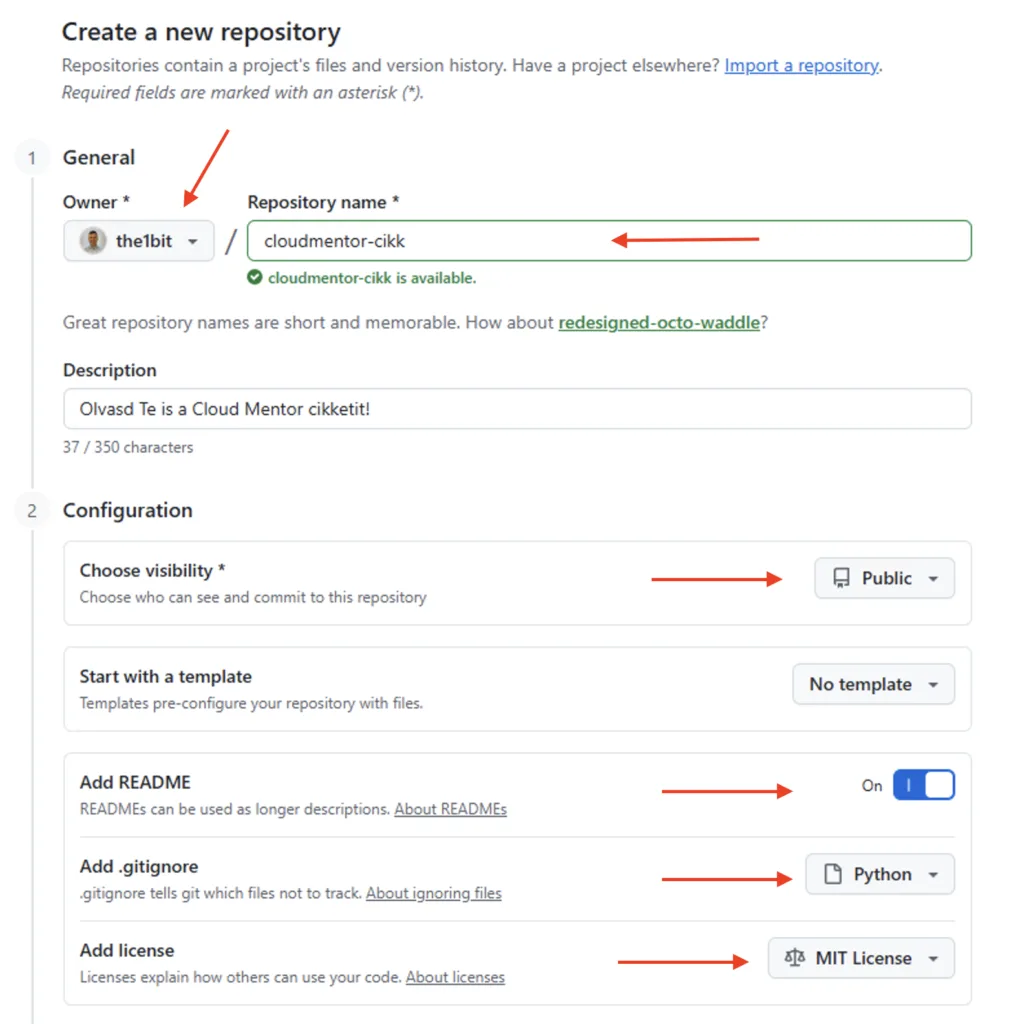Image resolution: width=1011 pixels, height=1024 pixels.
Task: Open the About licenses link
Action: click(455, 977)
